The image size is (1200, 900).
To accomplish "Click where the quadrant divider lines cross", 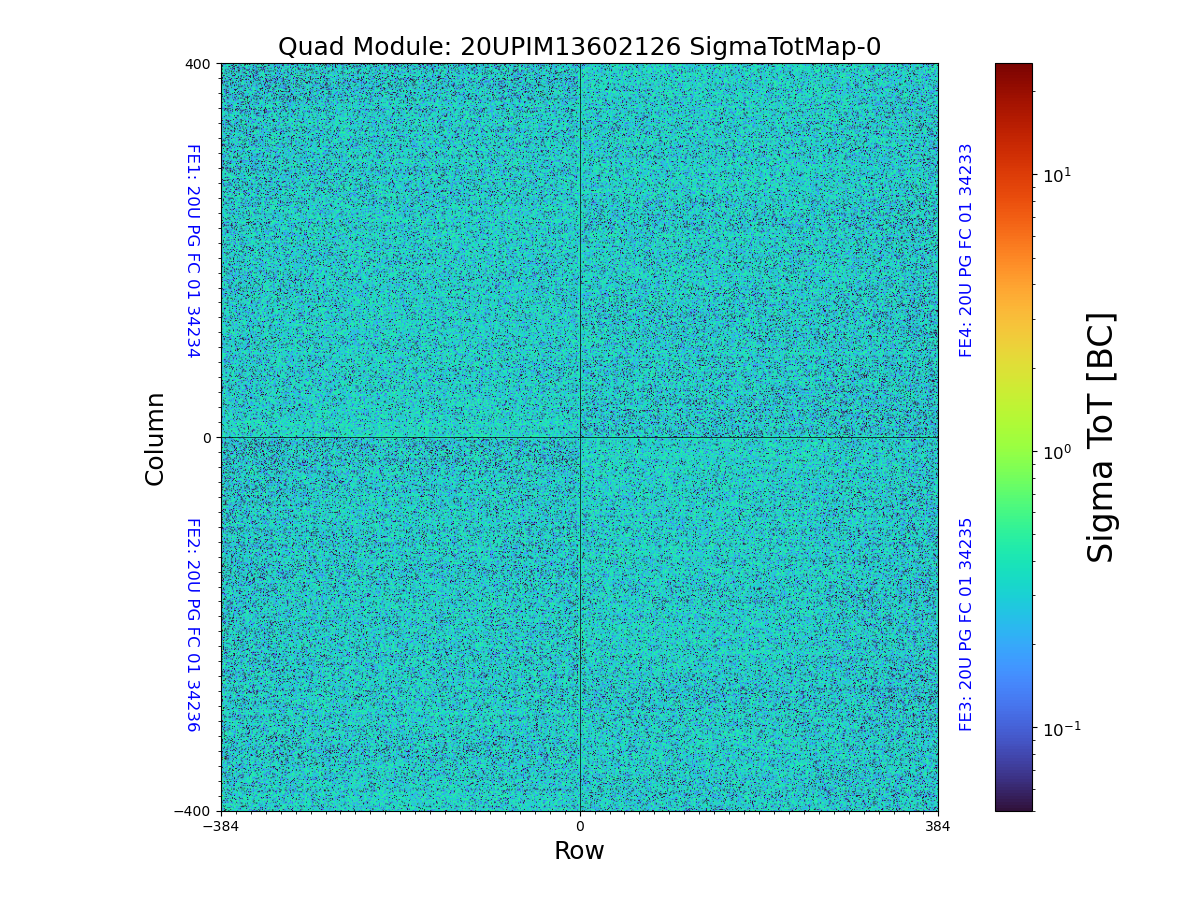I will click(580, 437).
